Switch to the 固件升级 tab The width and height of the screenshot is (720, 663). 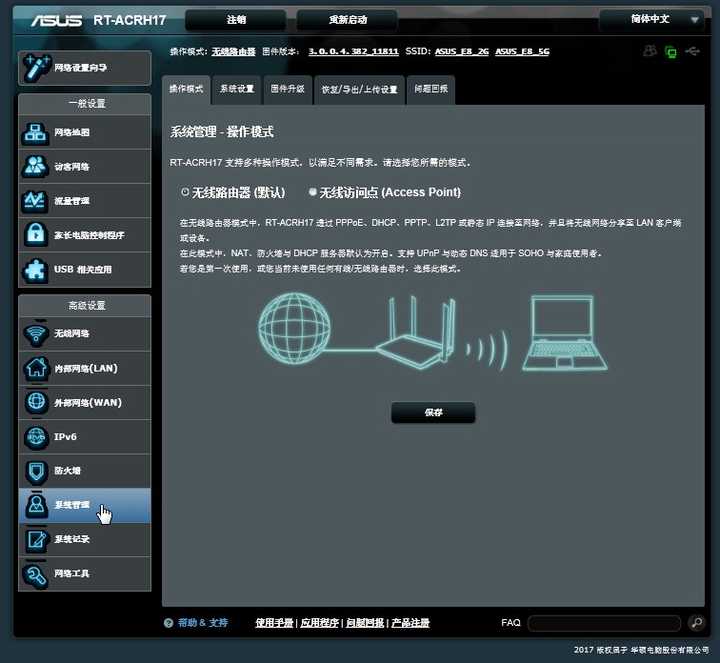287,89
